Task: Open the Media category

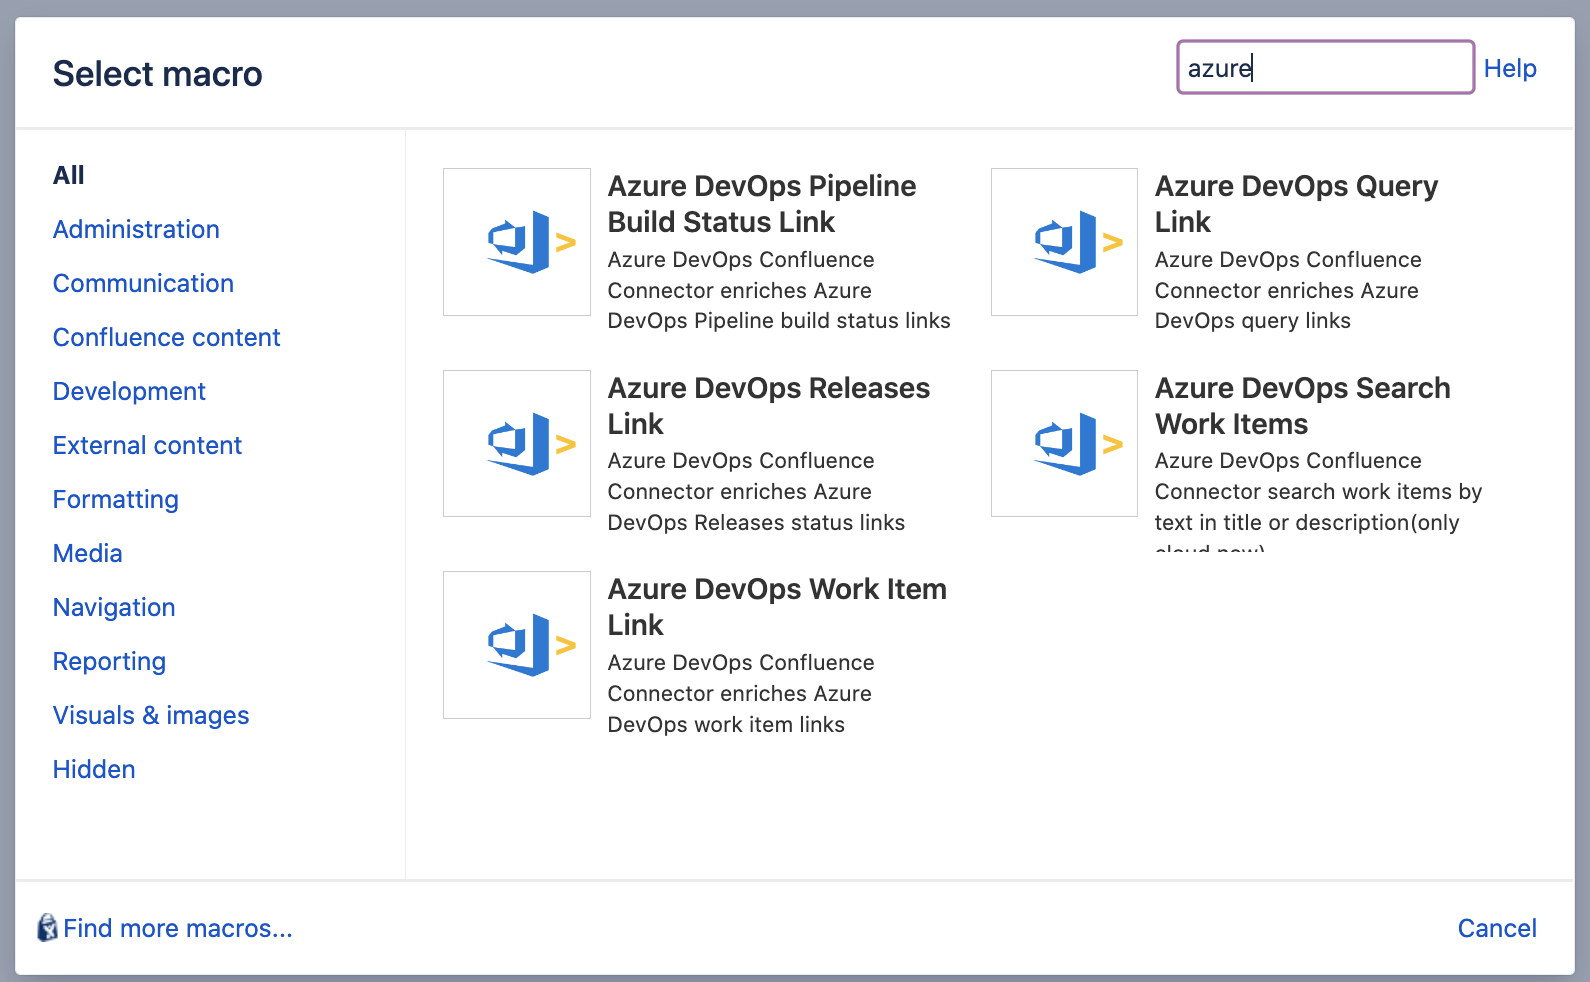Action: 88,553
